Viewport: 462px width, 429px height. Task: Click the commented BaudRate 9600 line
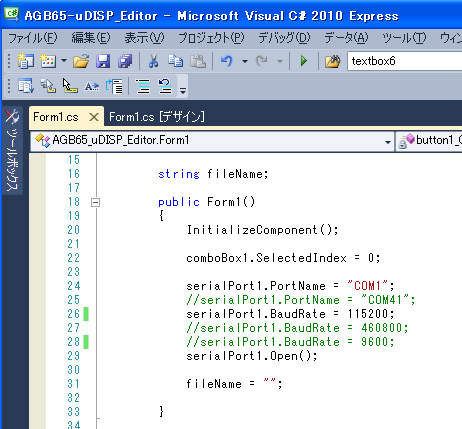(290, 342)
